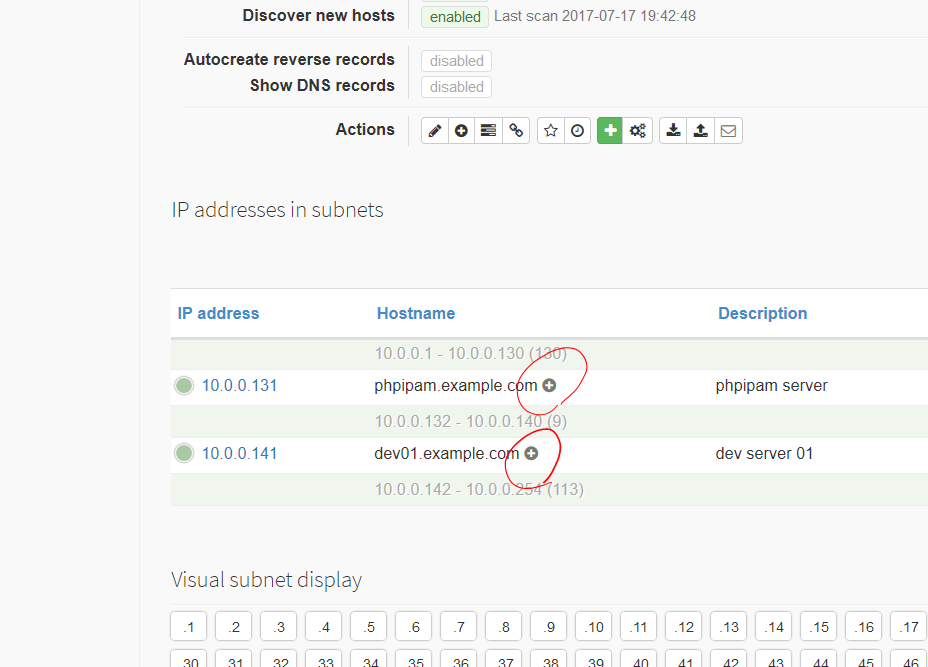Image resolution: width=928 pixels, height=667 pixels.
Task: Click the gears scan icon
Action: point(638,131)
